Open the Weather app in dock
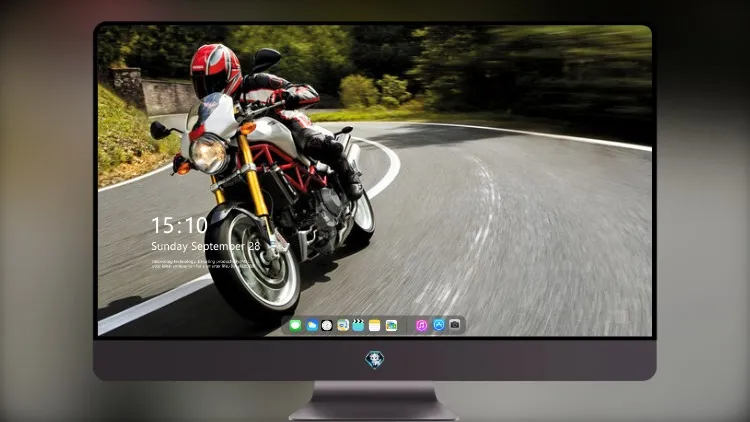The image size is (750, 422). [312, 326]
